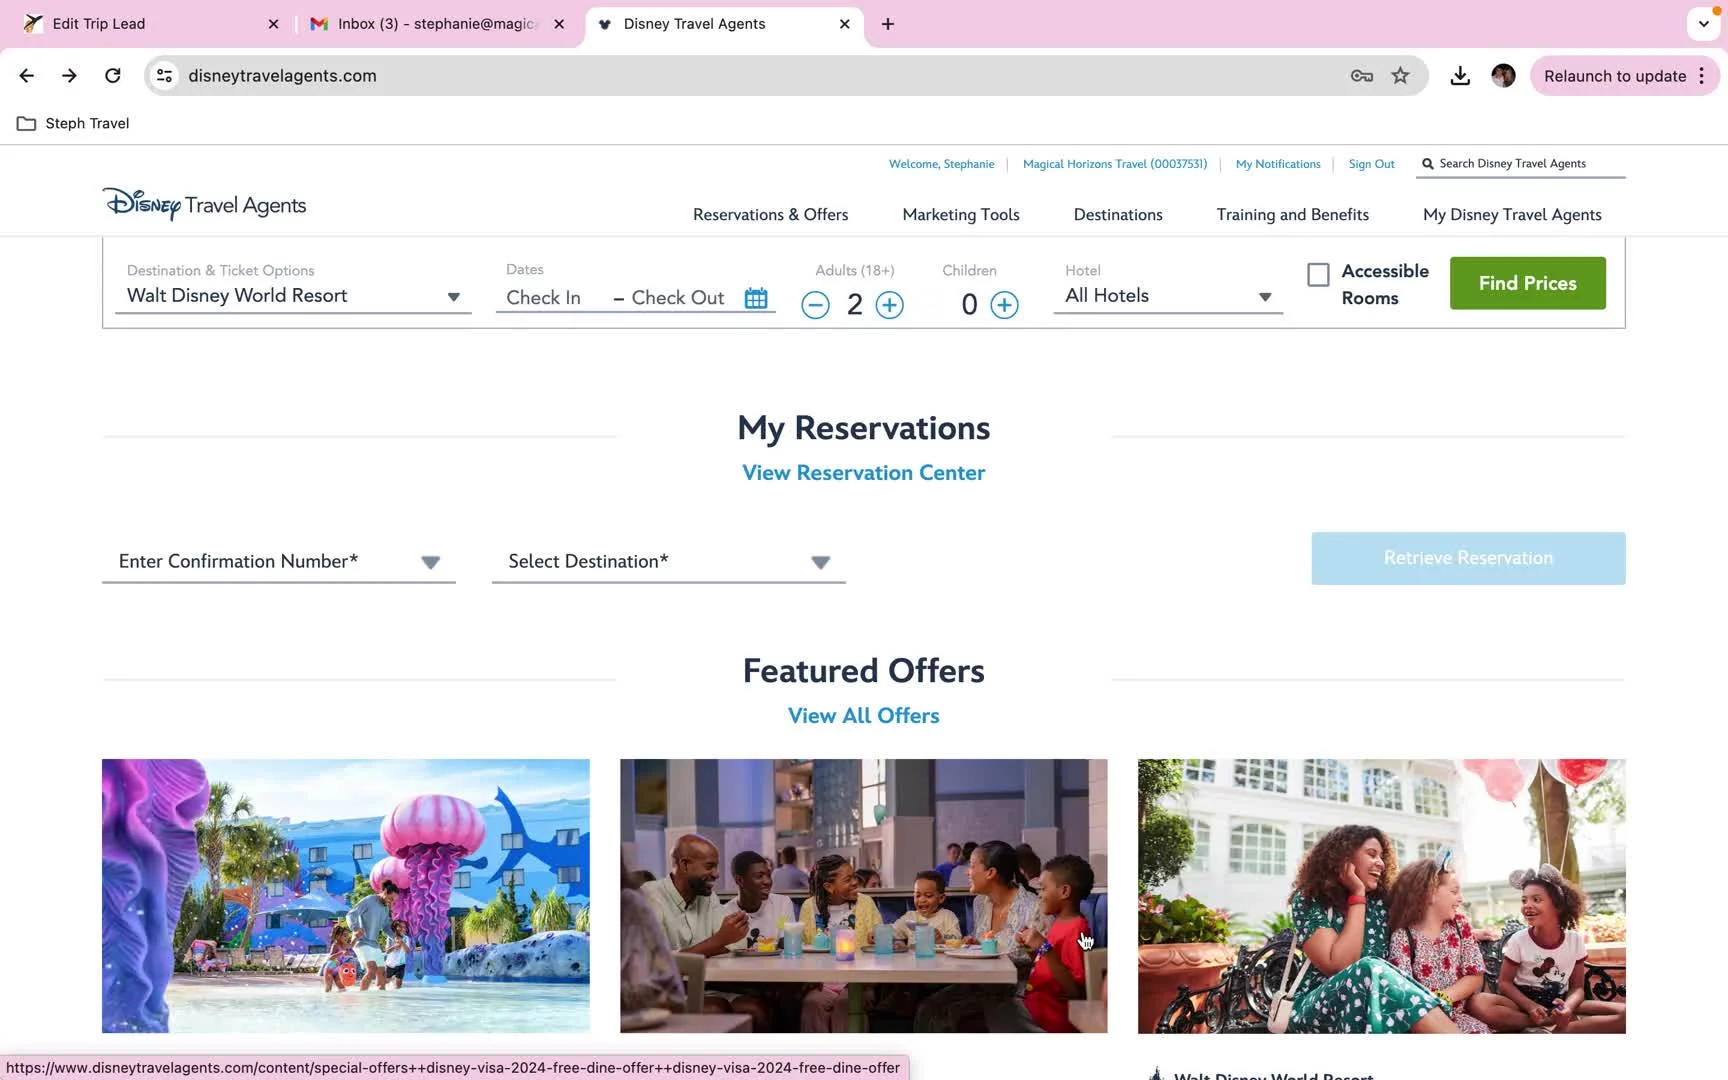Open browser downloads
This screenshot has height=1080, width=1728.
pyautogui.click(x=1460, y=76)
